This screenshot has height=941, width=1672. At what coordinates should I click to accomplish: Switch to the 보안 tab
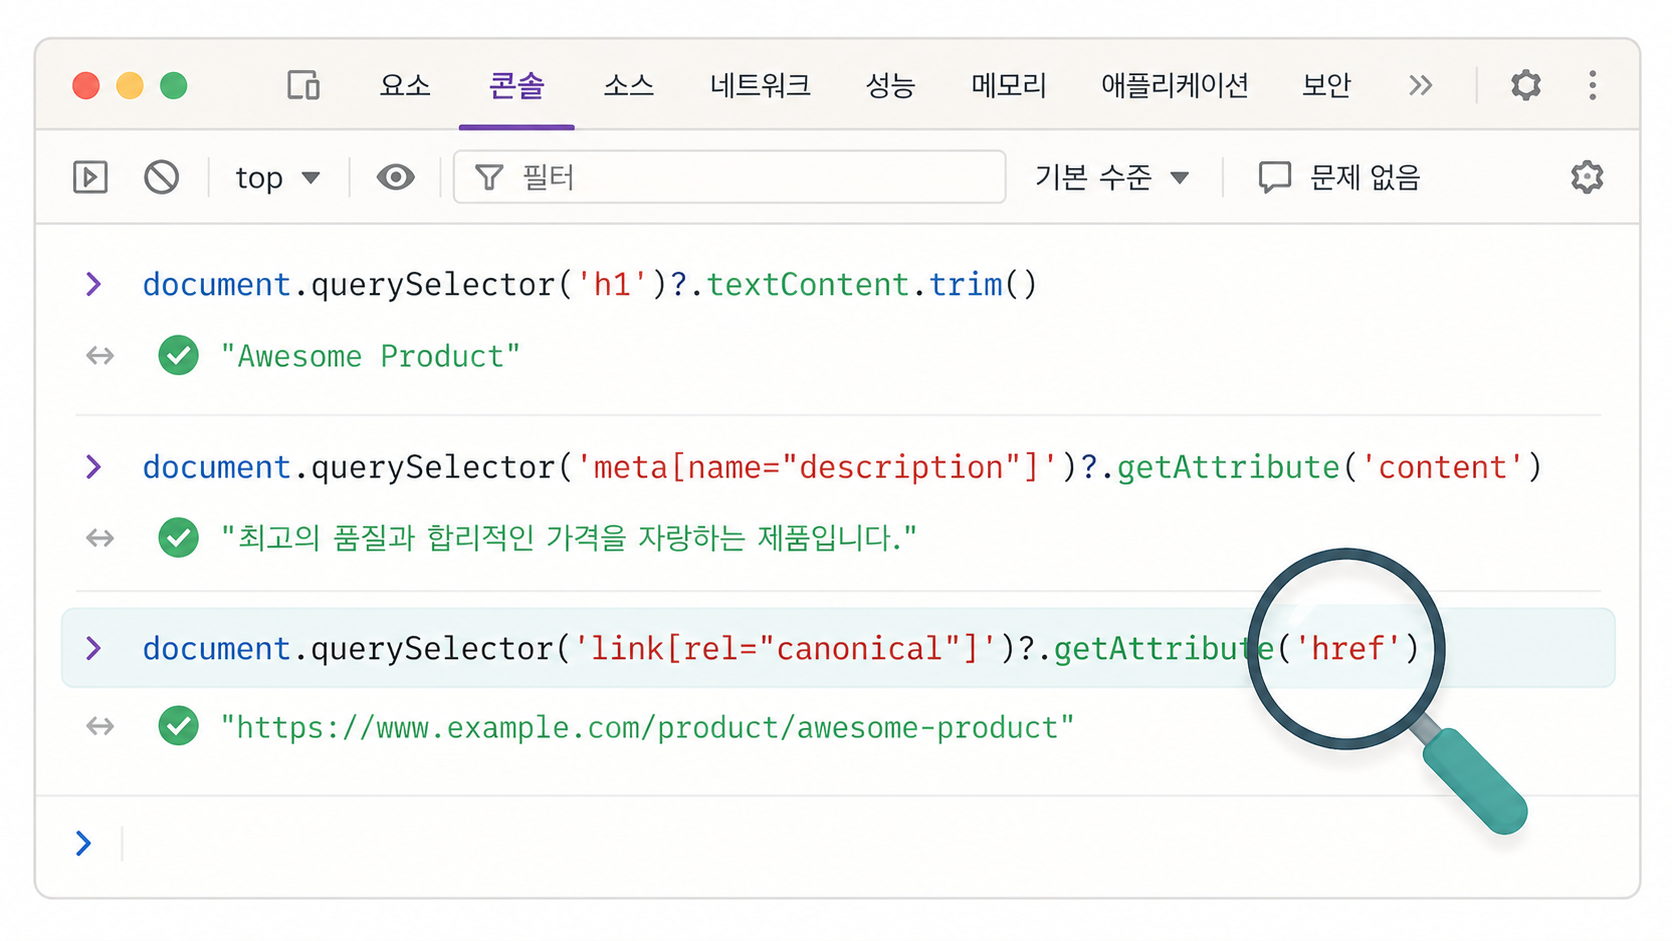coord(1326,85)
